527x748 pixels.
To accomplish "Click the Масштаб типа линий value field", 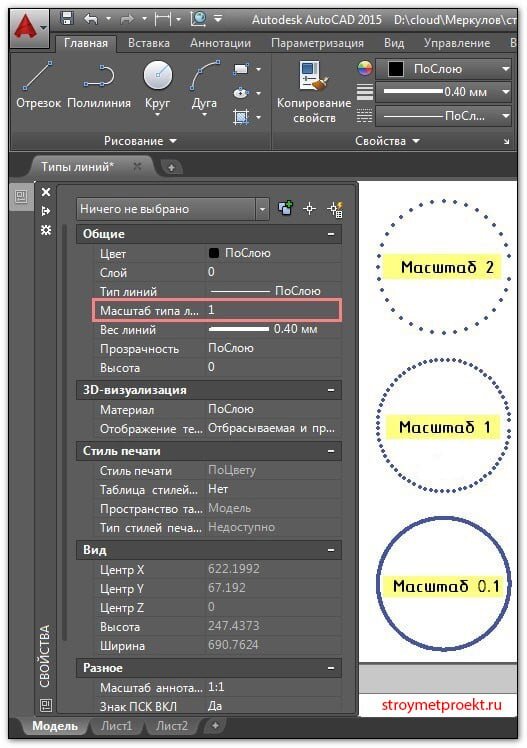I will (274, 311).
